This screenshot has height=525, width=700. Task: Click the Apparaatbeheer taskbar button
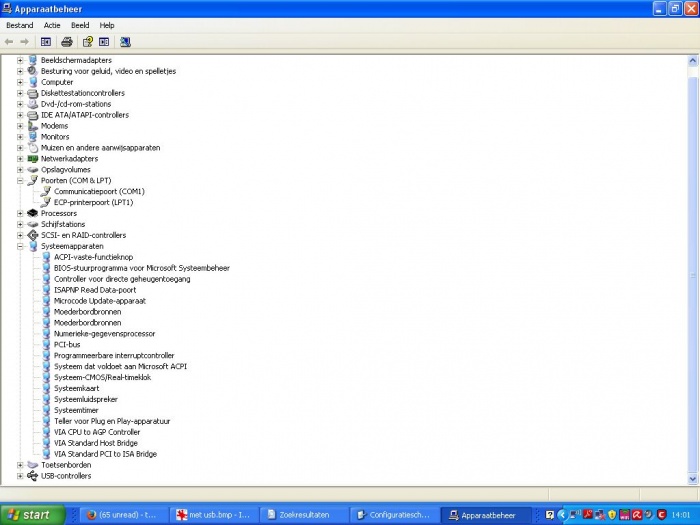tap(484, 515)
